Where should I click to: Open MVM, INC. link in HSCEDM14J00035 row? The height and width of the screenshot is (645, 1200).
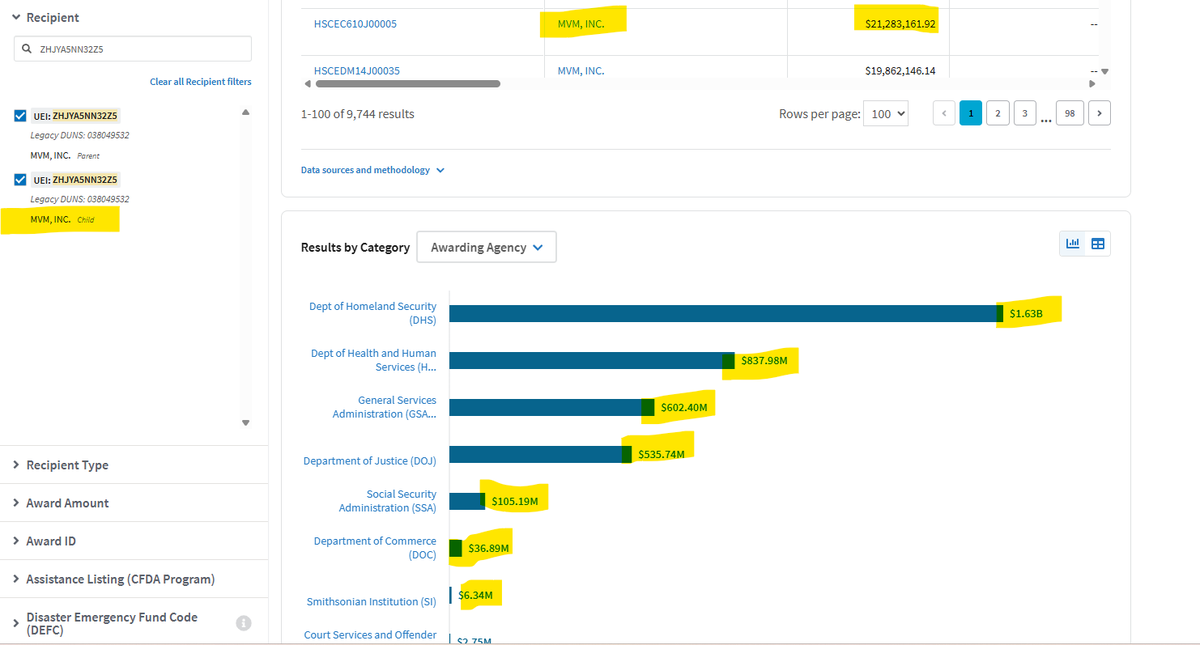click(x=580, y=71)
